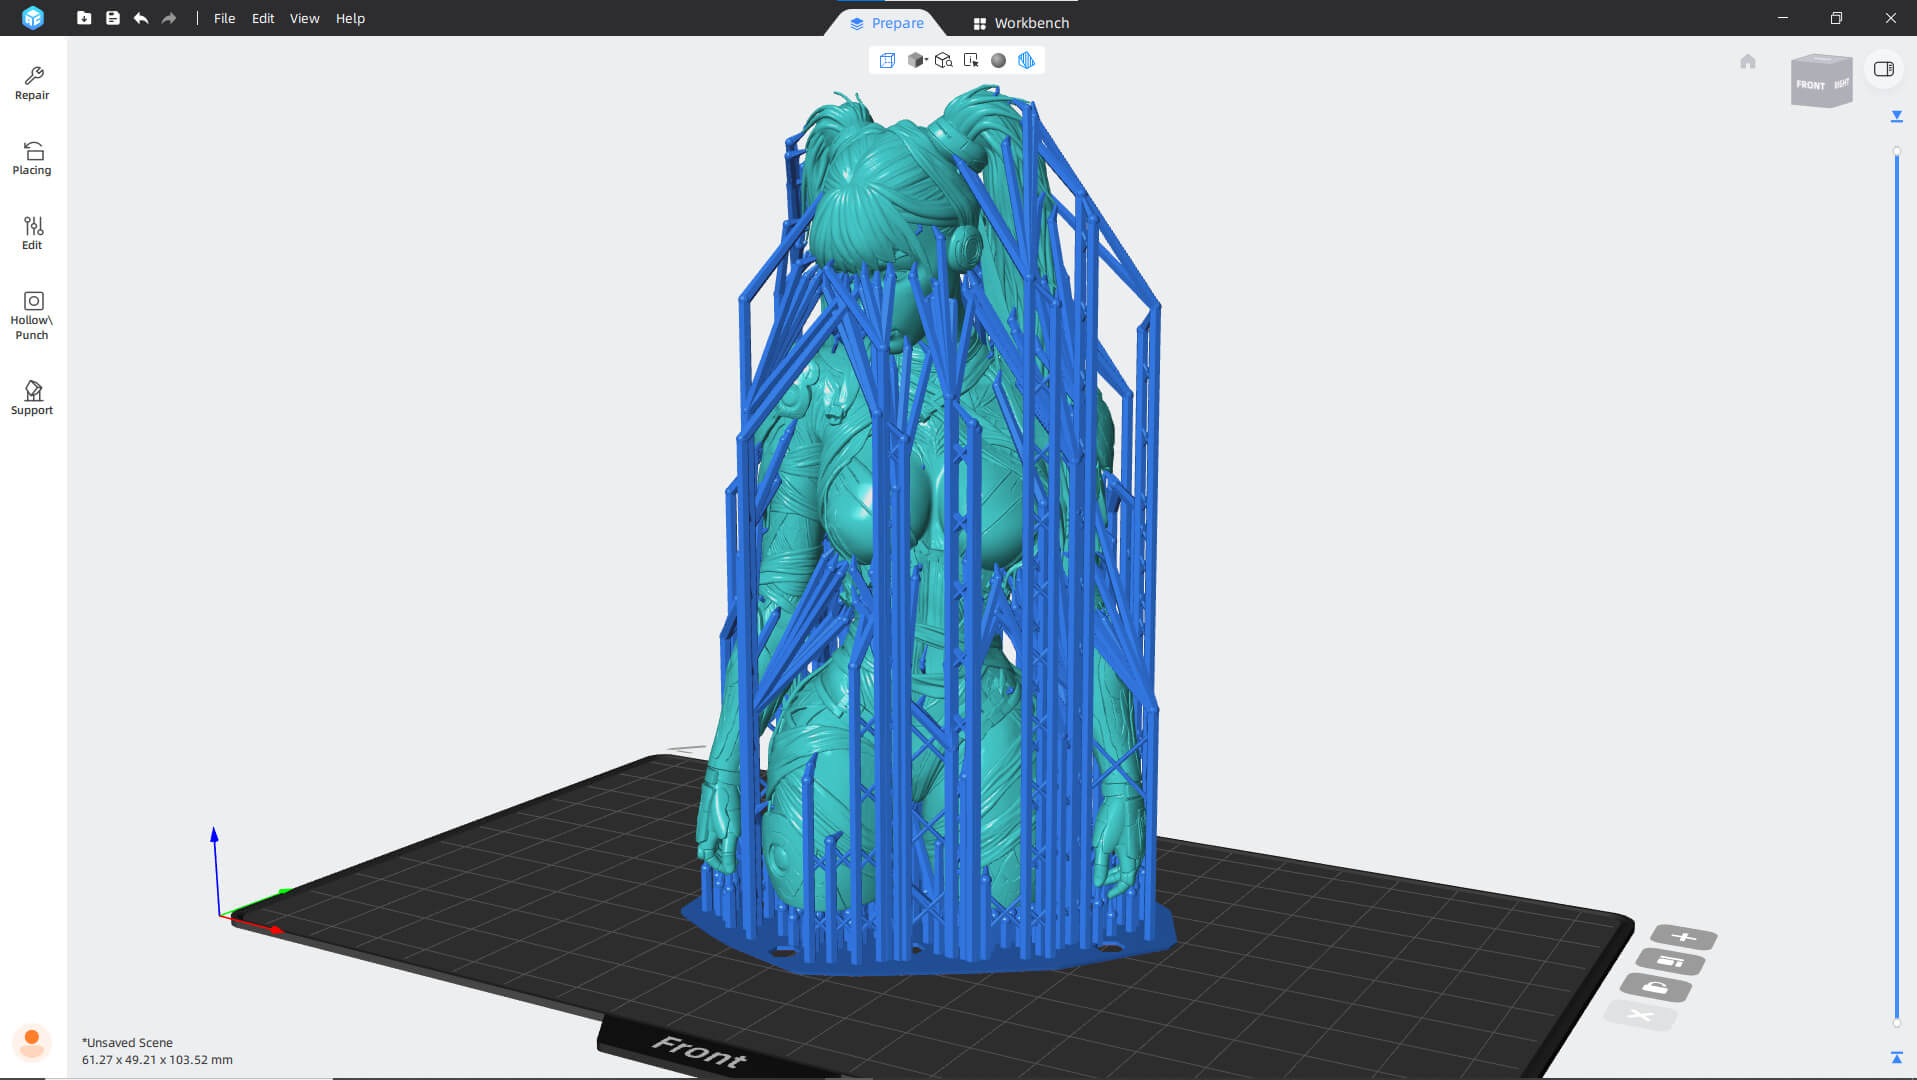Click the orange user account avatar
Screen dimensions: 1917x1080
point(32,1042)
